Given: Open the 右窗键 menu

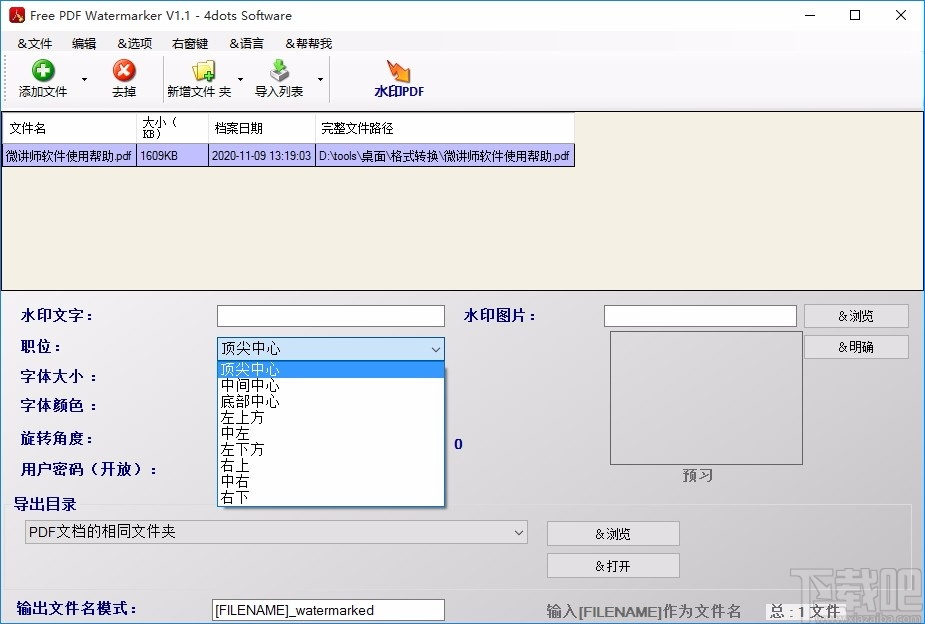Looking at the screenshot, I should click(x=190, y=44).
